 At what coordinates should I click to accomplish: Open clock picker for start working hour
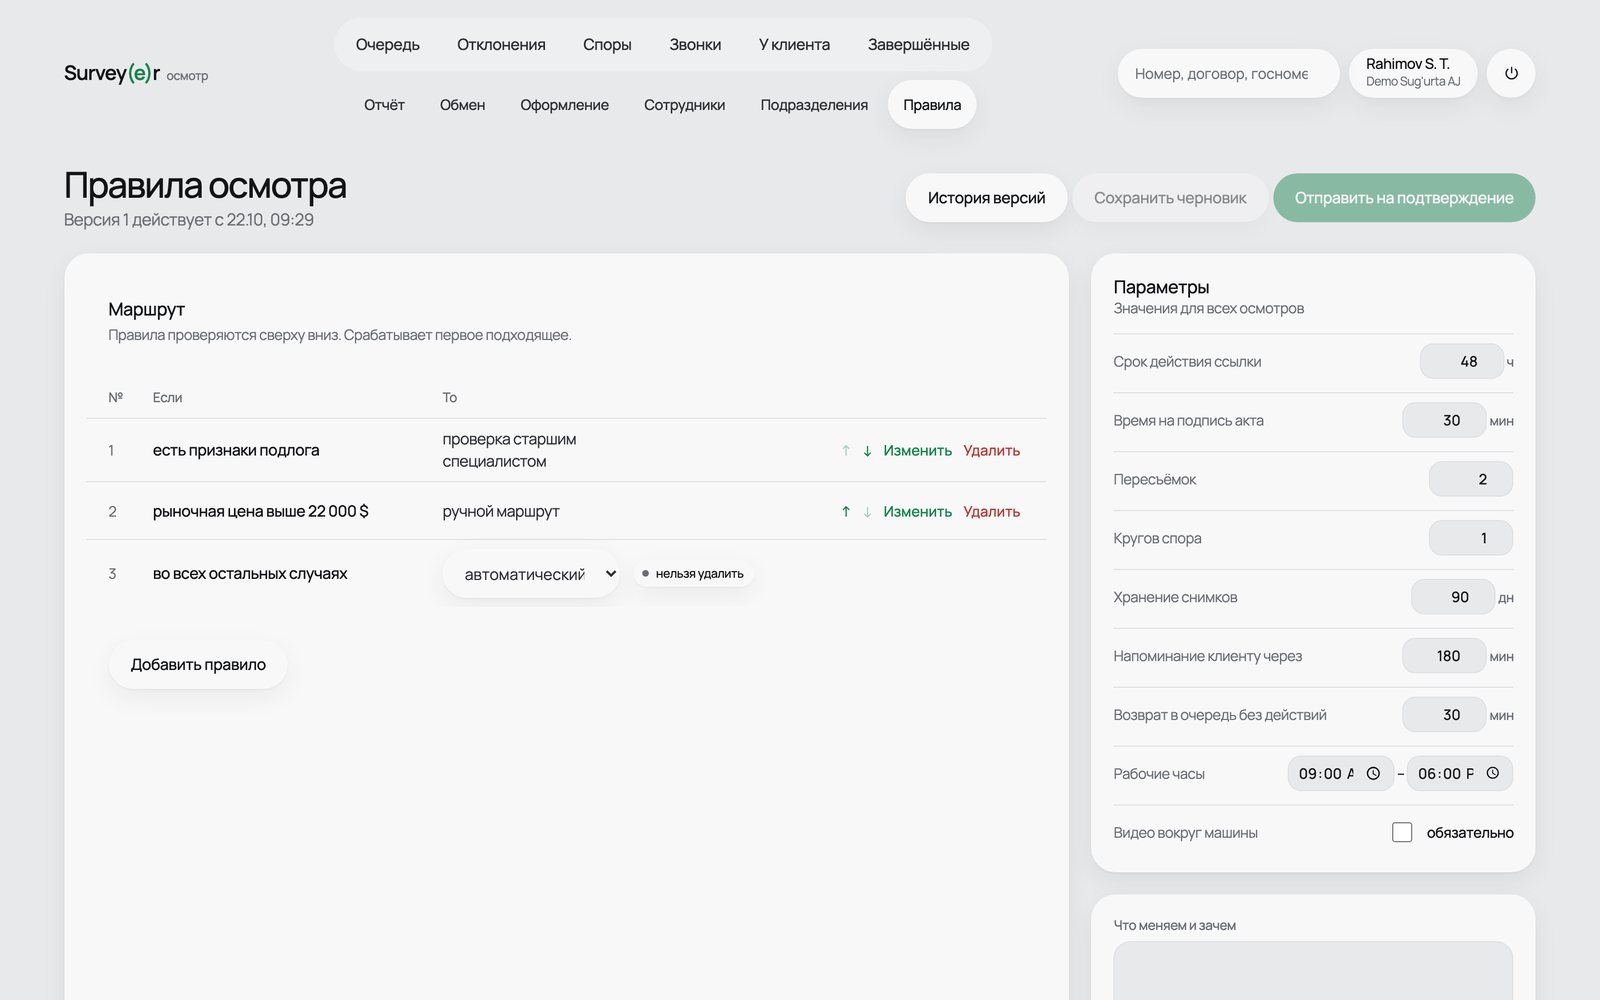[x=1373, y=774]
